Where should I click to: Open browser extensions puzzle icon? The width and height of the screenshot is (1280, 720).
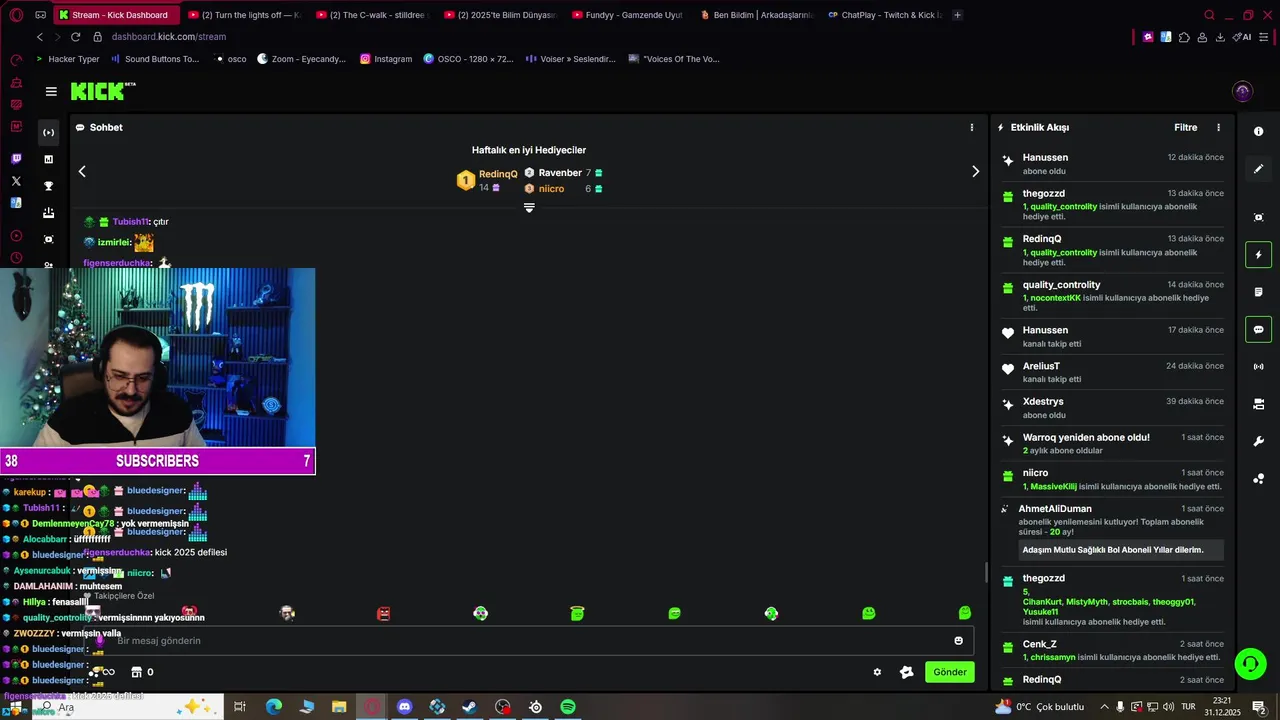tap(1184, 37)
